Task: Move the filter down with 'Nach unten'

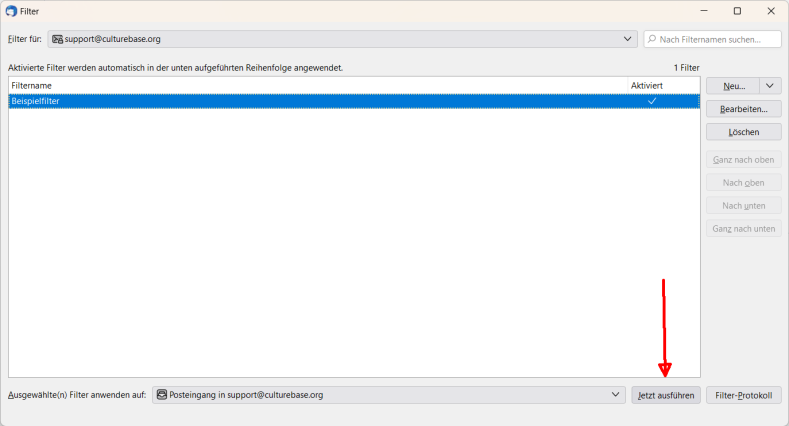Action: click(743, 205)
